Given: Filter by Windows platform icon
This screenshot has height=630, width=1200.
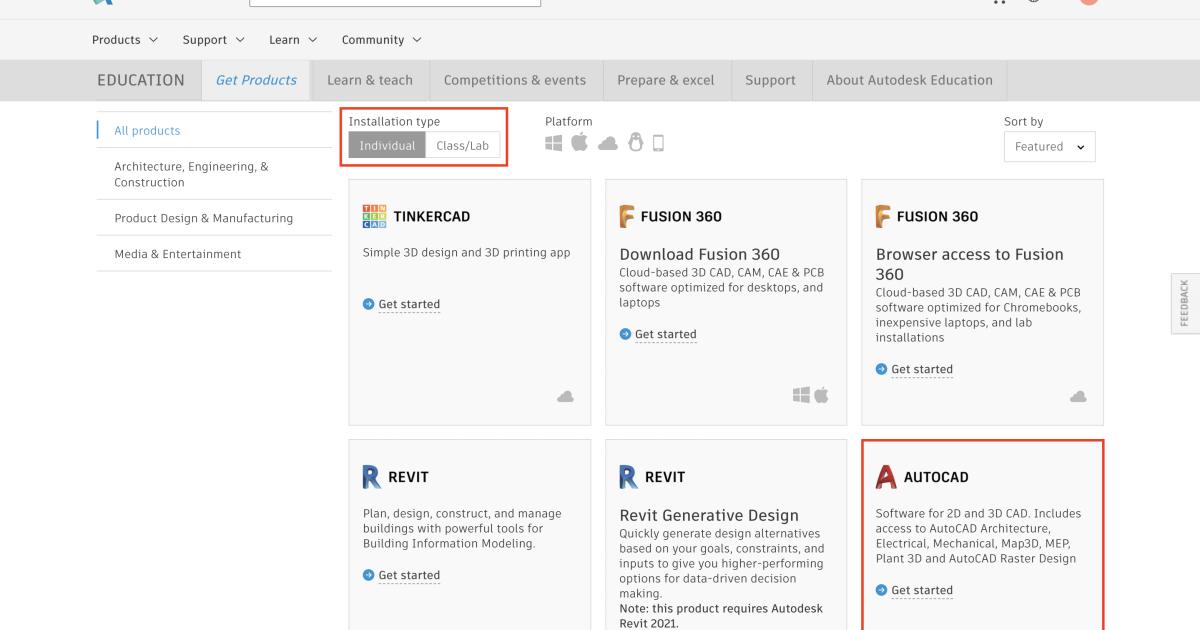Looking at the screenshot, I should [554, 143].
